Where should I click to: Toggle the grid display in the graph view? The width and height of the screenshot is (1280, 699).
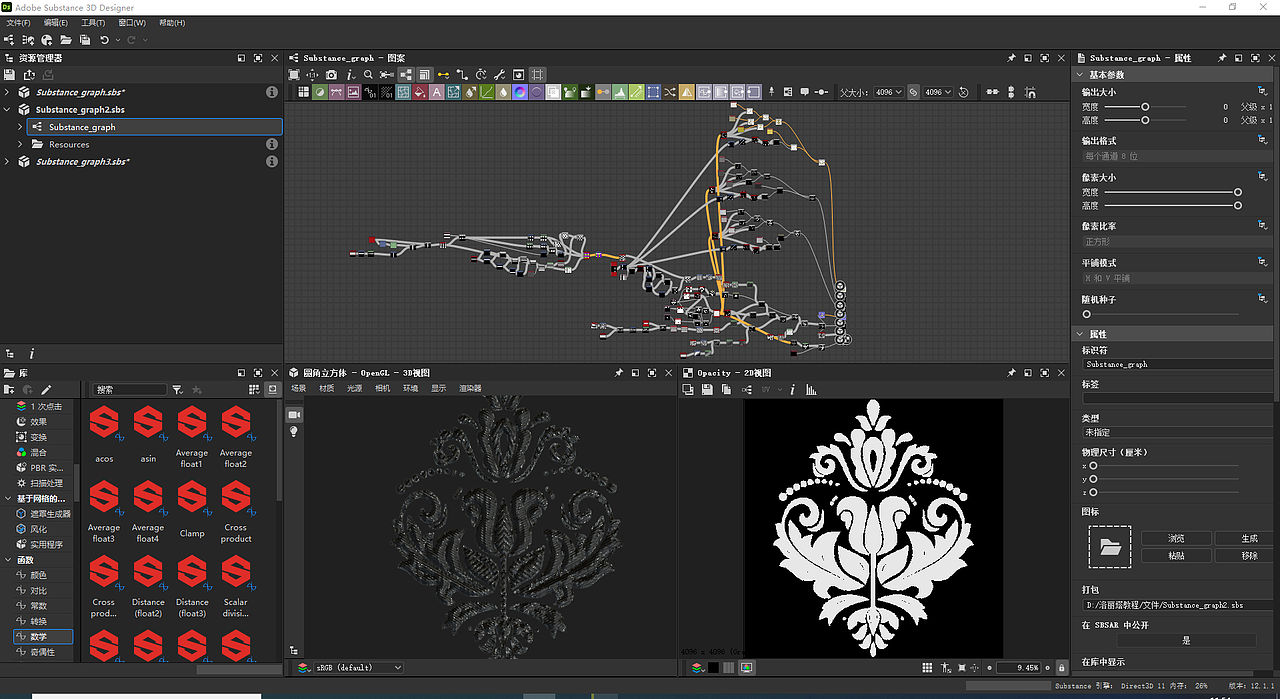pos(536,74)
